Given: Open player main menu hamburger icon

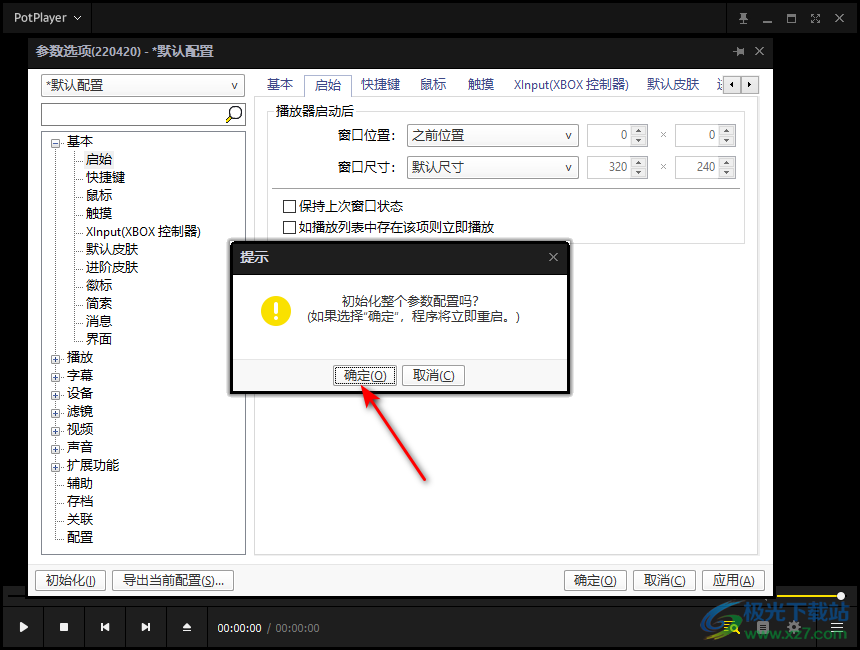Looking at the screenshot, I should point(836,627).
